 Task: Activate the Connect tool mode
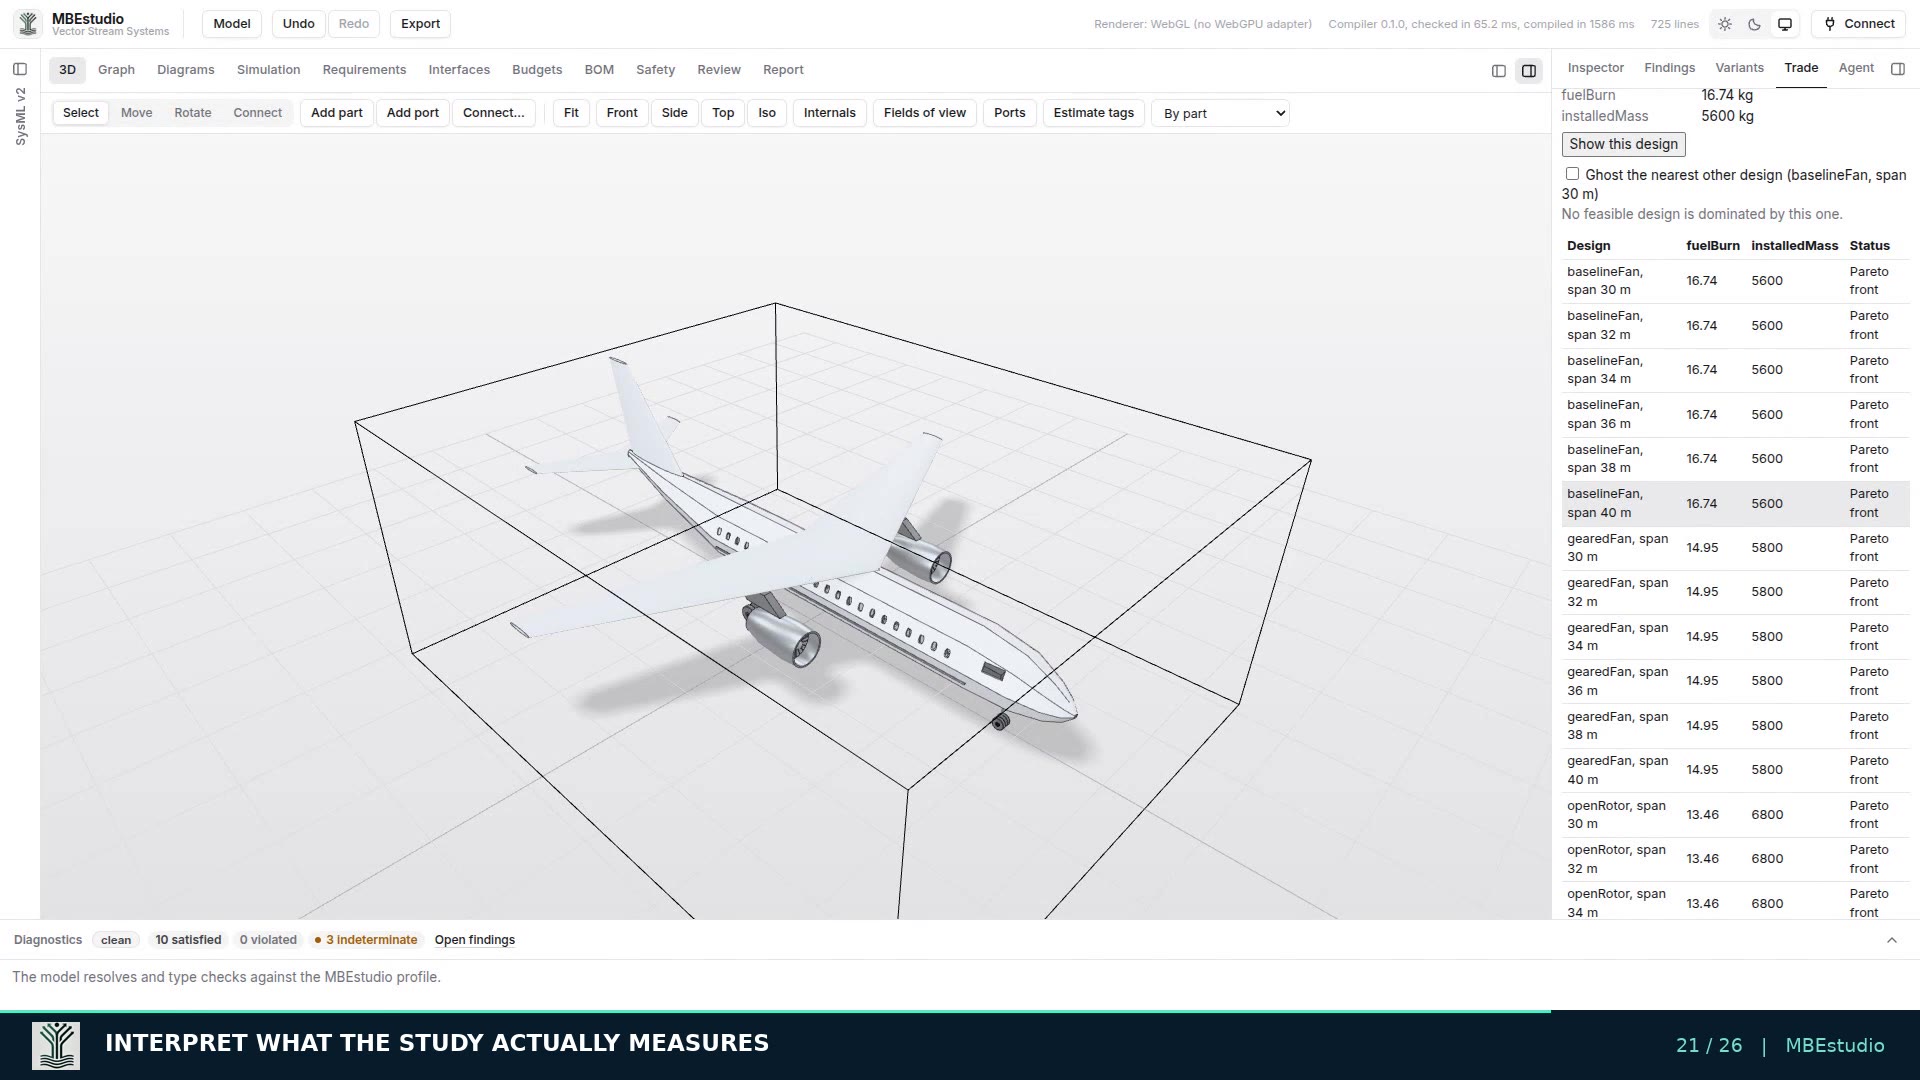258,113
